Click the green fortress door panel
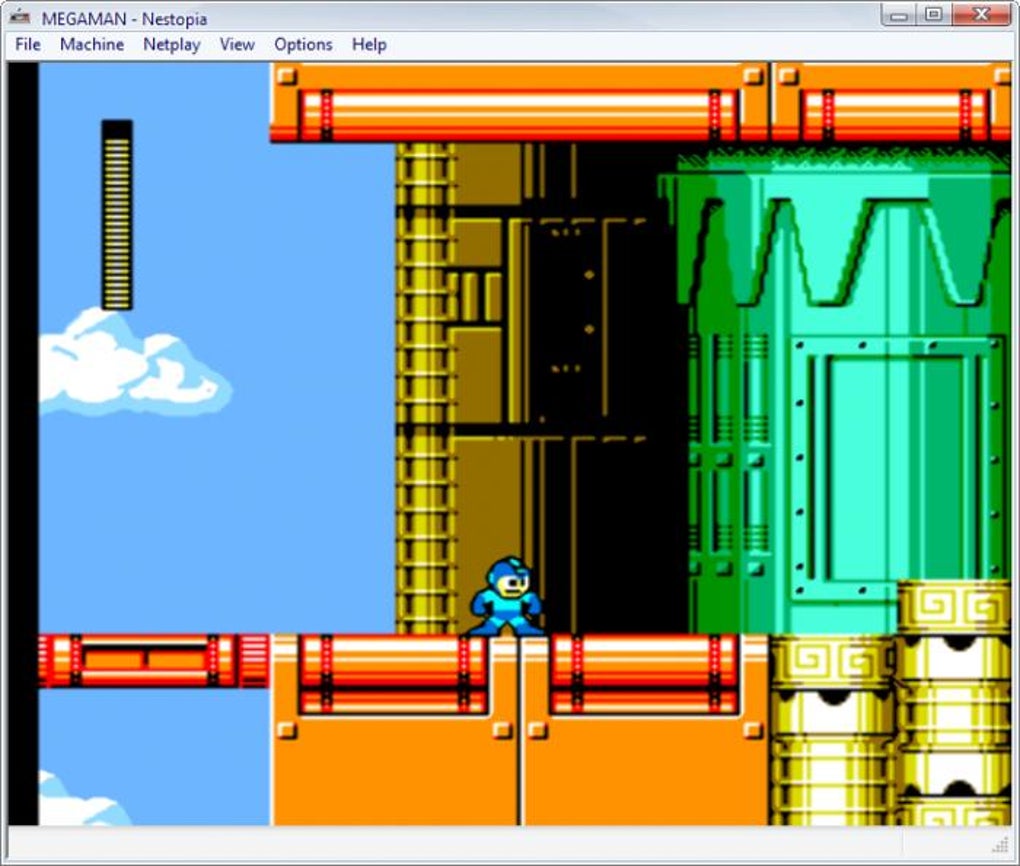The image size is (1020, 866). (894, 467)
